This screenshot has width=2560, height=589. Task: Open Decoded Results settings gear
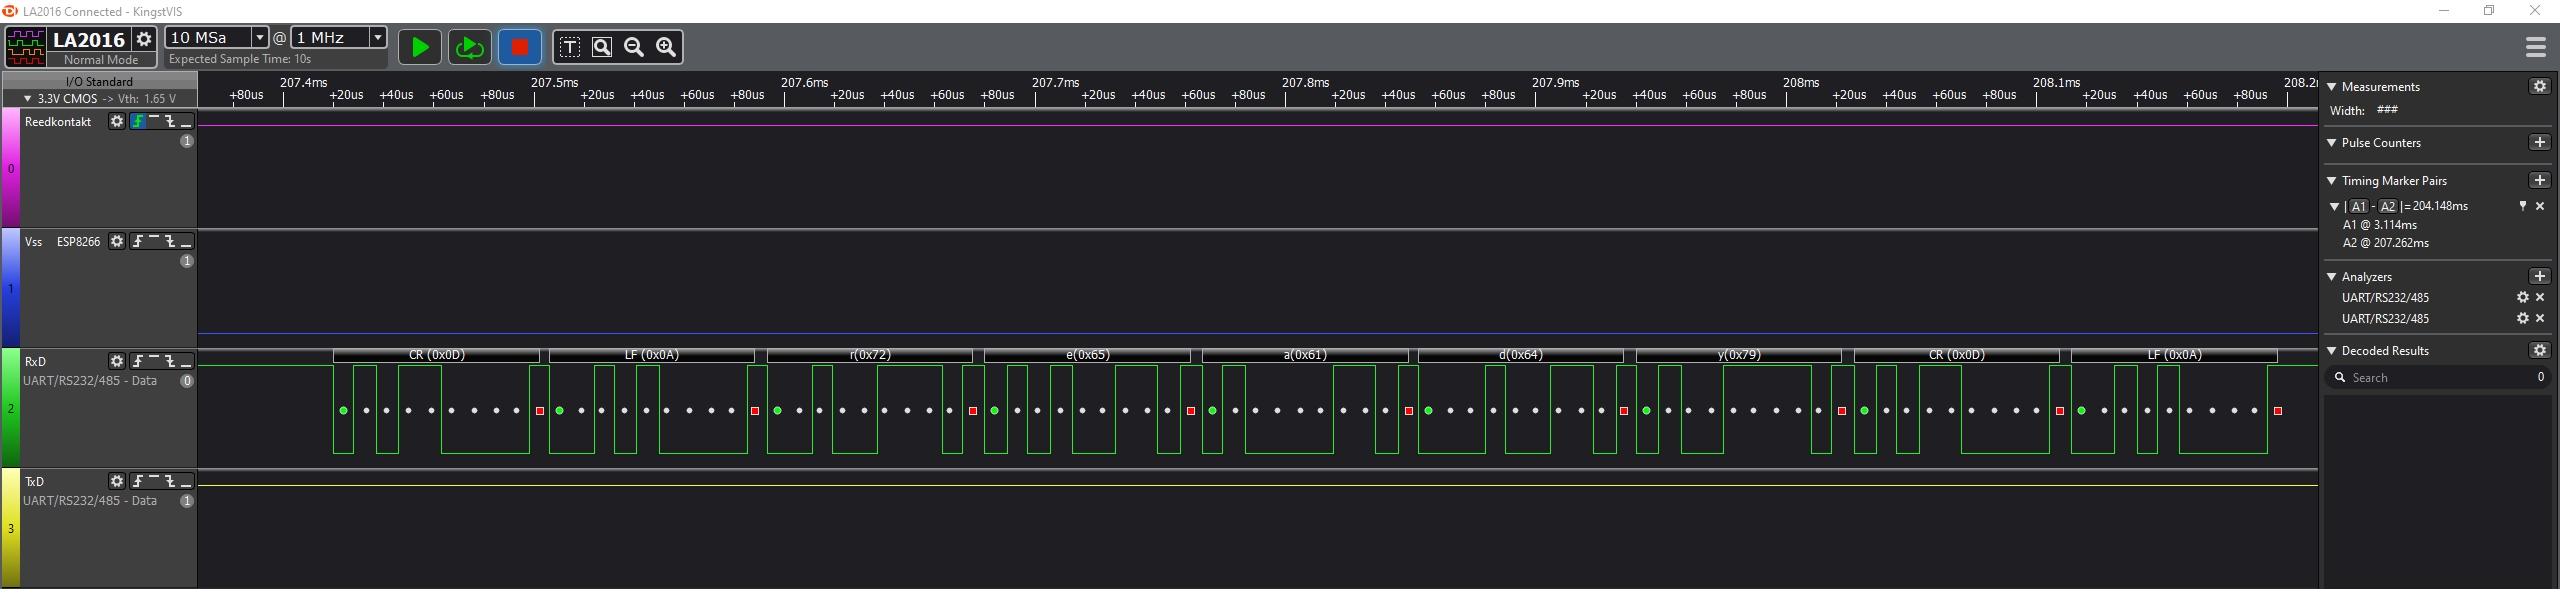tap(2539, 350)
